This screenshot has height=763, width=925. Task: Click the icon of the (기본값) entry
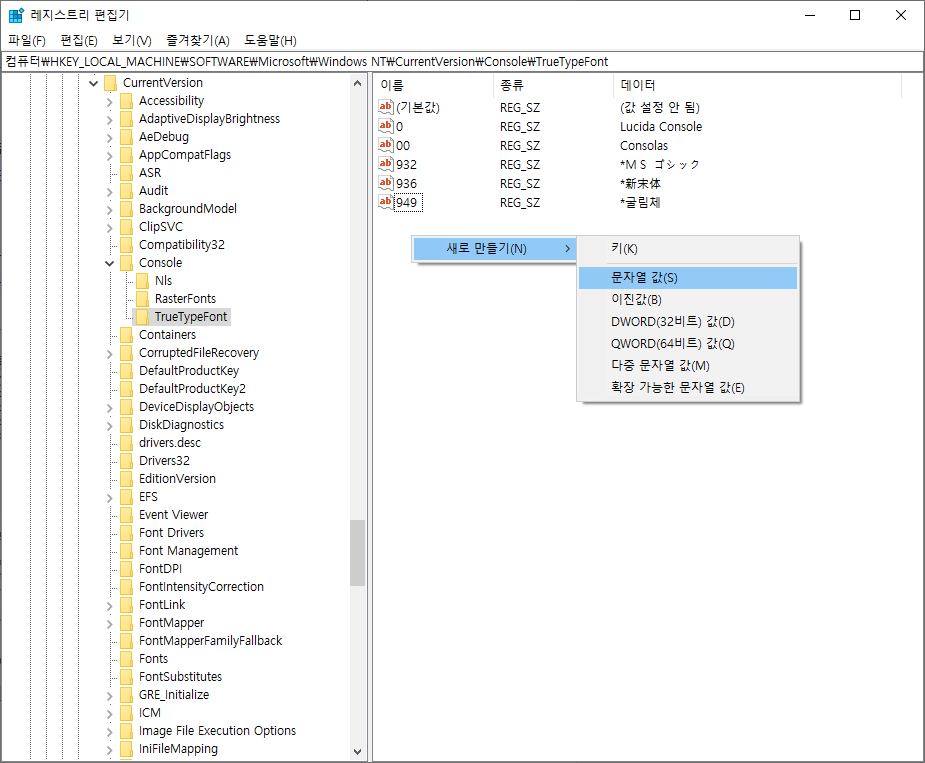point(386,107)
